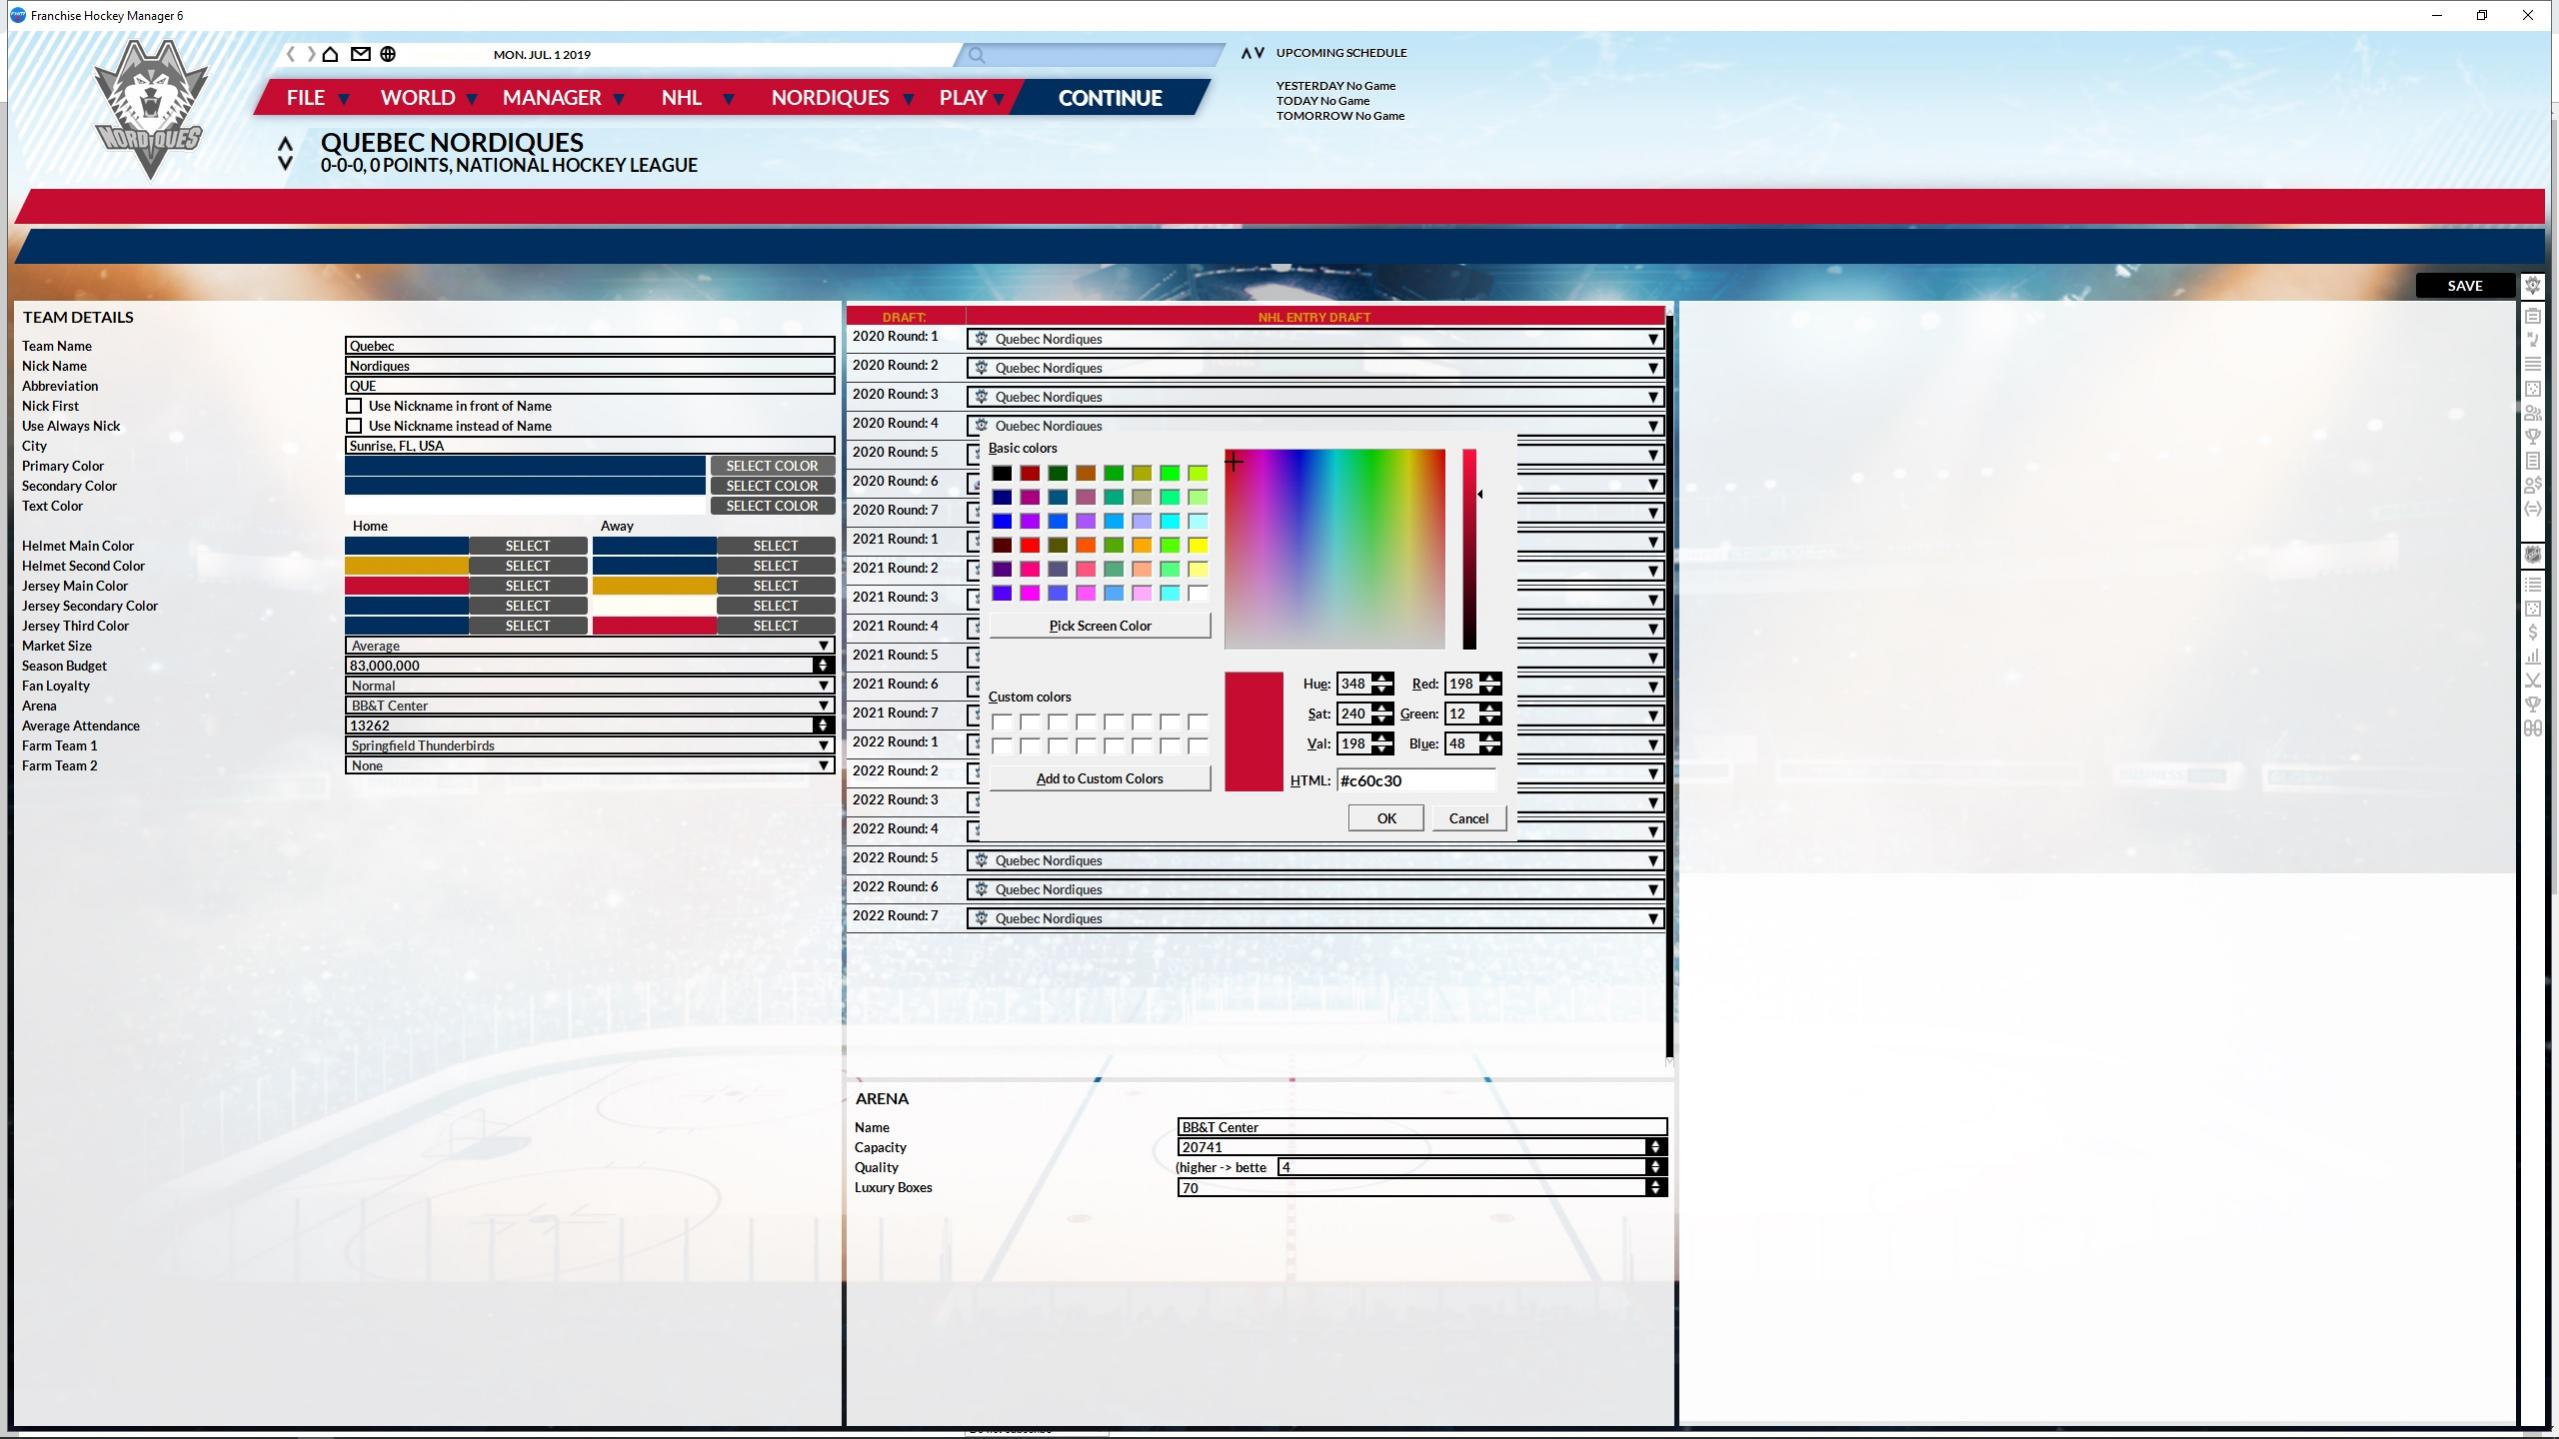Enable Use Nickname in front of Name
This screenshot has width=2559, height=1439.
click(x=354, y=406)
